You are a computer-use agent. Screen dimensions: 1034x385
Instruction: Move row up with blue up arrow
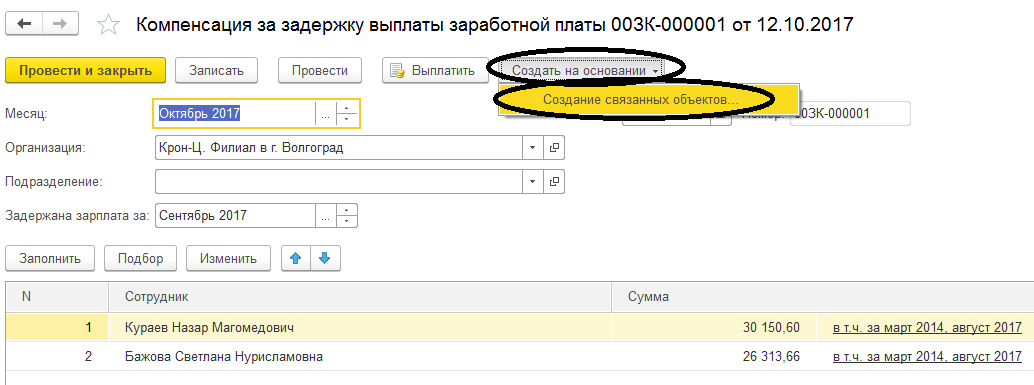click(x=296, y=258)
